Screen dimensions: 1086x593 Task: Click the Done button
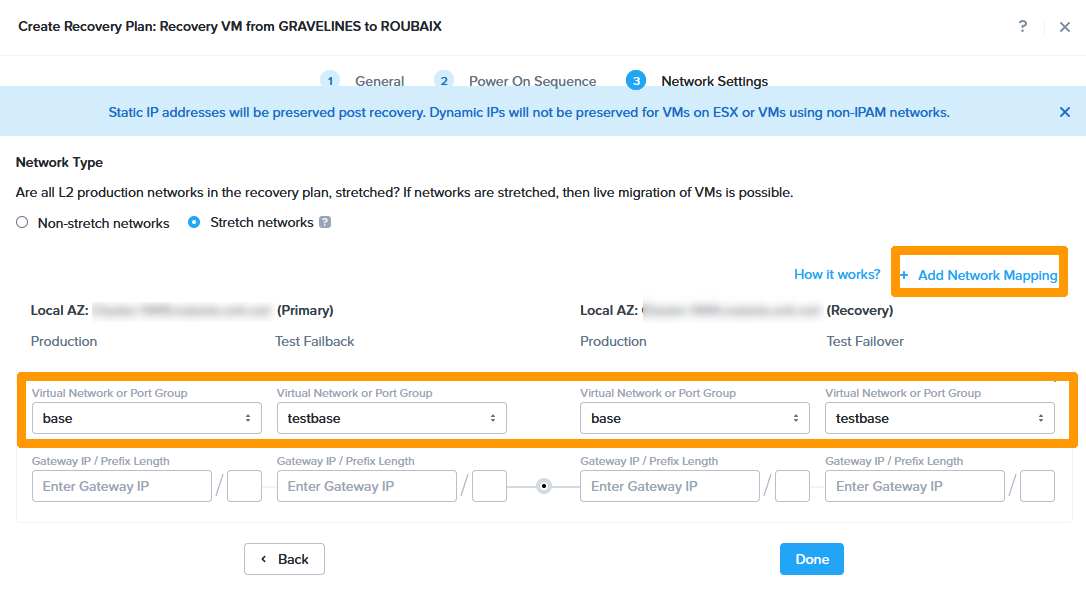(811, 559)
